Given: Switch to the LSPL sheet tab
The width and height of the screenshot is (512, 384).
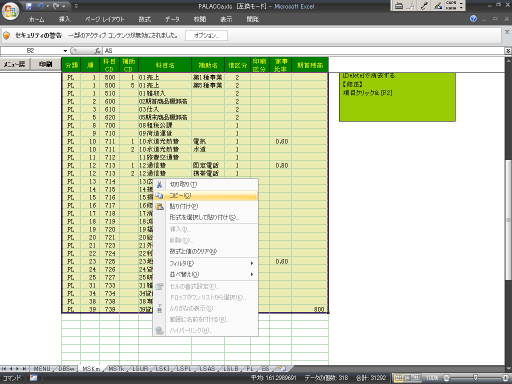Looking at the screenshot, I should (184, 369).
